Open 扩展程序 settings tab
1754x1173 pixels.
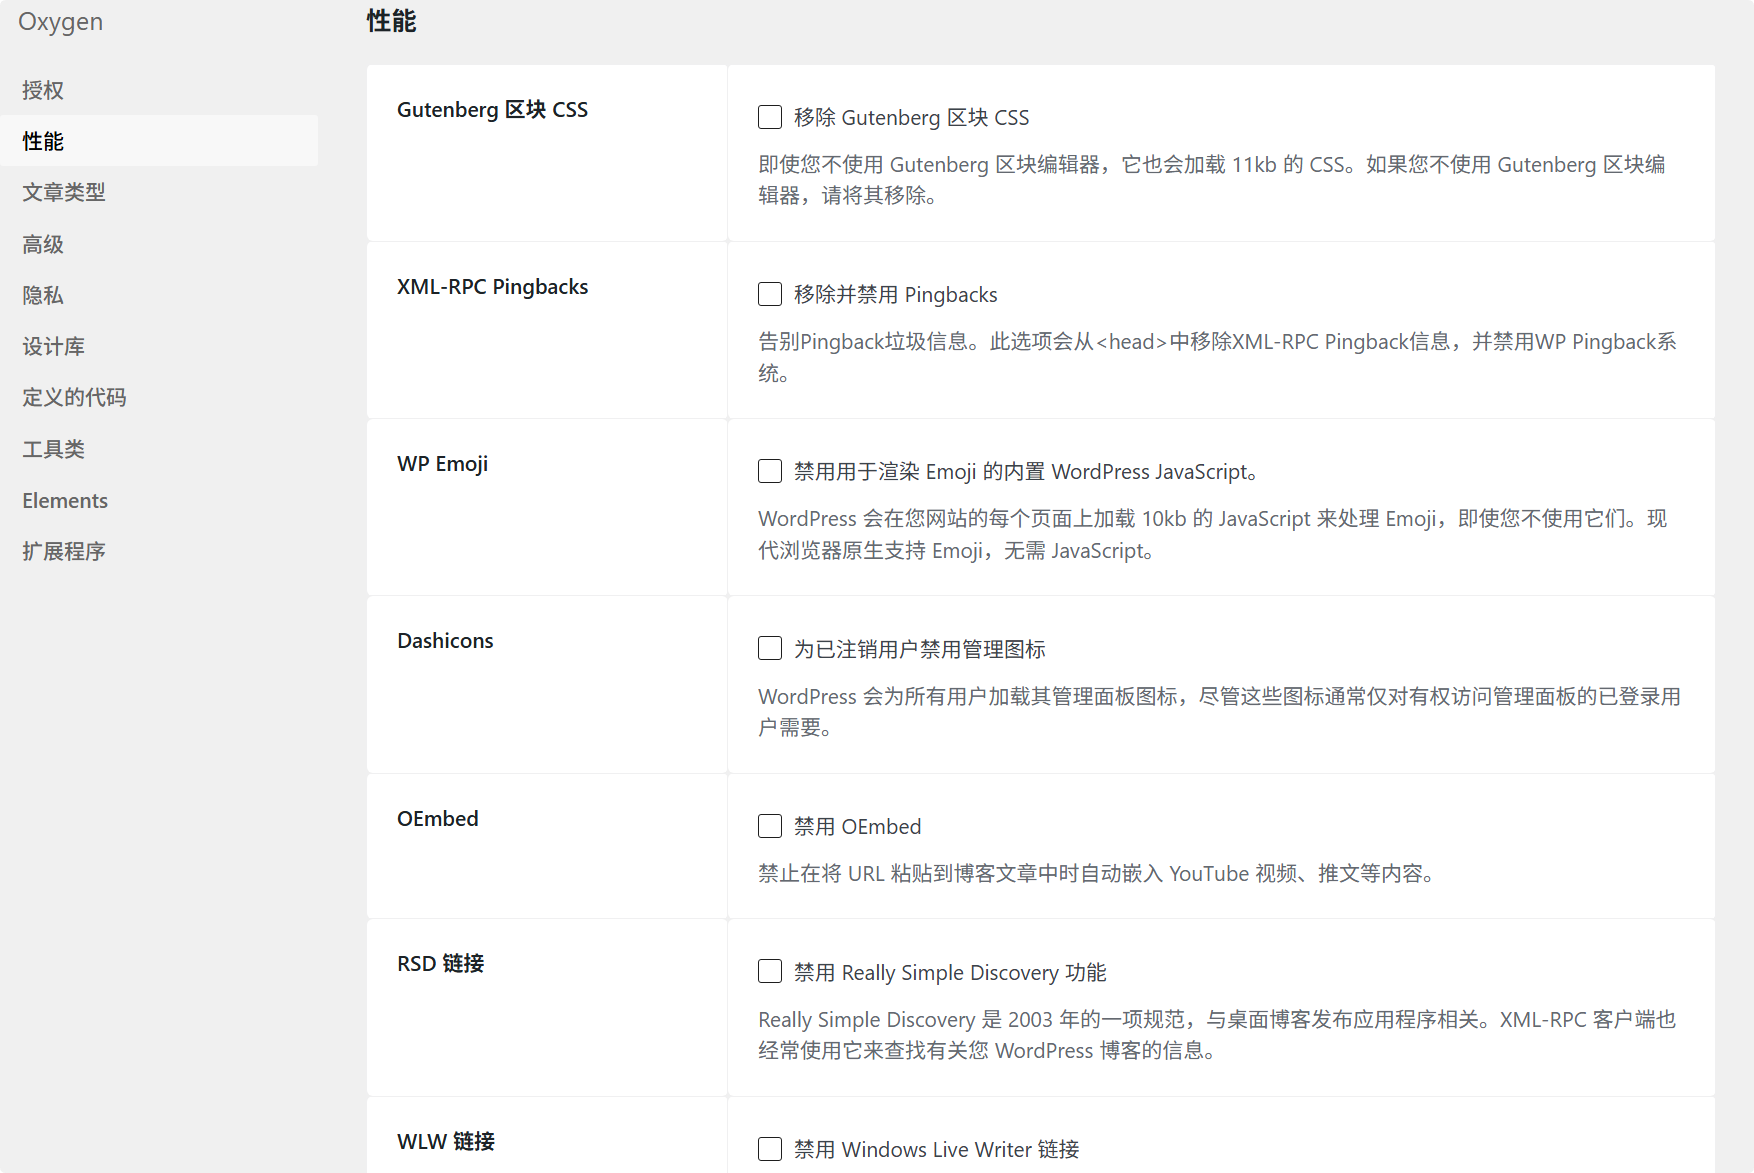pyautogui.click(x=159, y=551)
